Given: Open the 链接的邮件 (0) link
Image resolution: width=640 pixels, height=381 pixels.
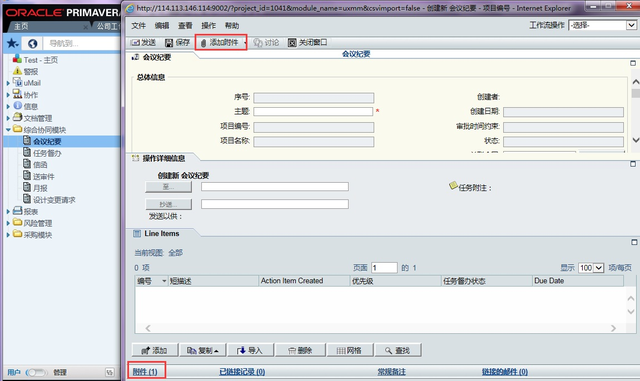Looking at the screenshot, I should [x=504, y=372].
